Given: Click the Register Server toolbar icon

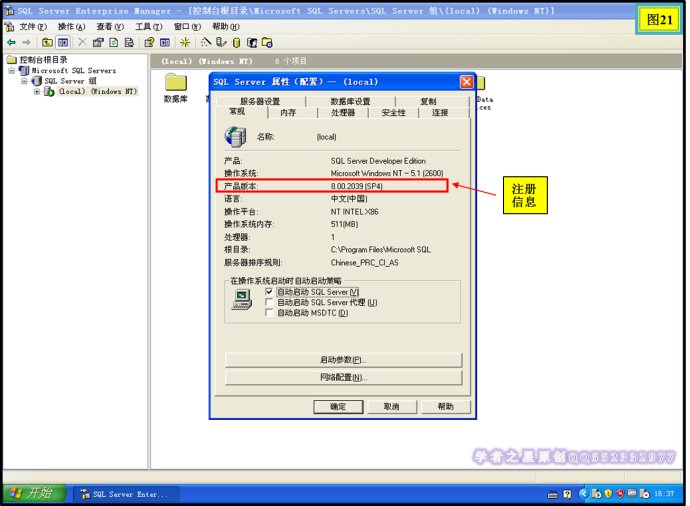Looking at the screenshot, I should click(x=221, y=42).
